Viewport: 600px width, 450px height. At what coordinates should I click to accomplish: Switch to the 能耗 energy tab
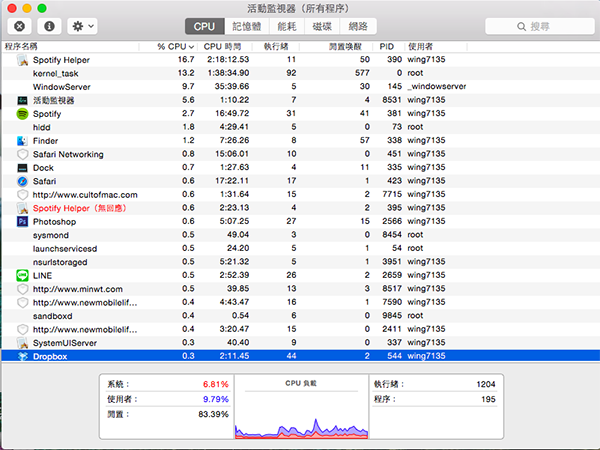(287, 26)
